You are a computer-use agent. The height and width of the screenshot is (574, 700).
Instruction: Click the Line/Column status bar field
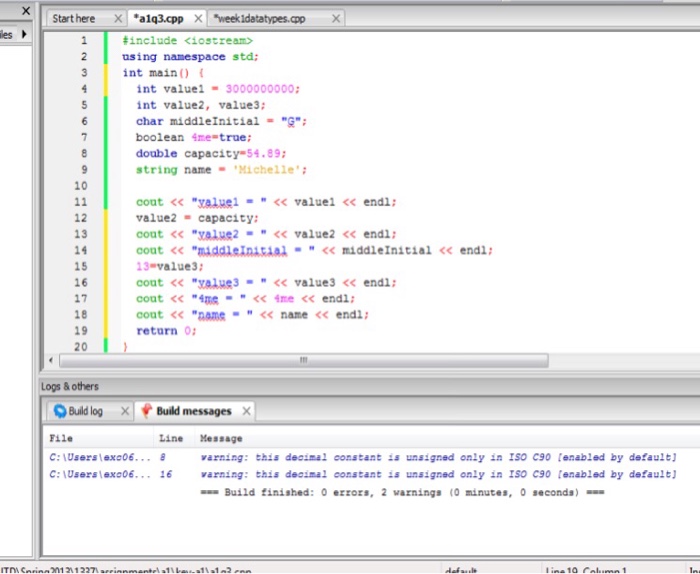[x=585, y=570]
